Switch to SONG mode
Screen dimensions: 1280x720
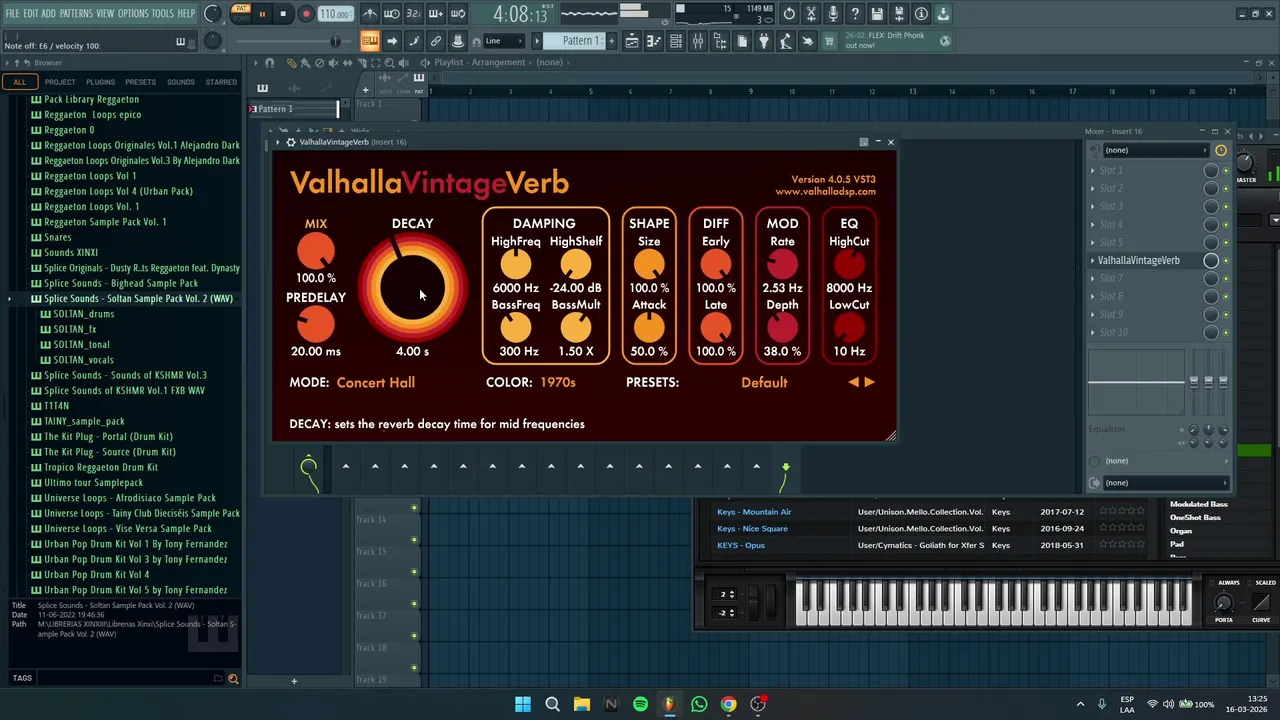point(241,19)
